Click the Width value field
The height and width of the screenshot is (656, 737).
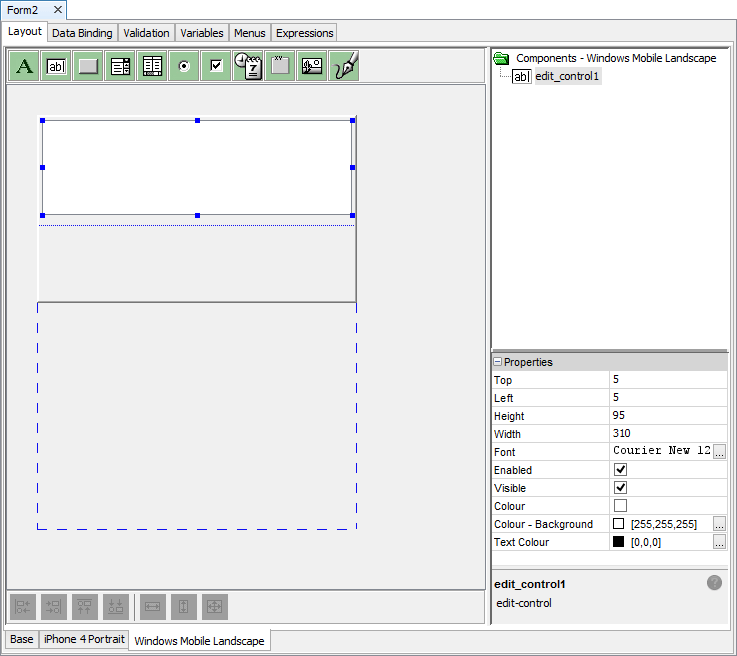tap(667, 434)
